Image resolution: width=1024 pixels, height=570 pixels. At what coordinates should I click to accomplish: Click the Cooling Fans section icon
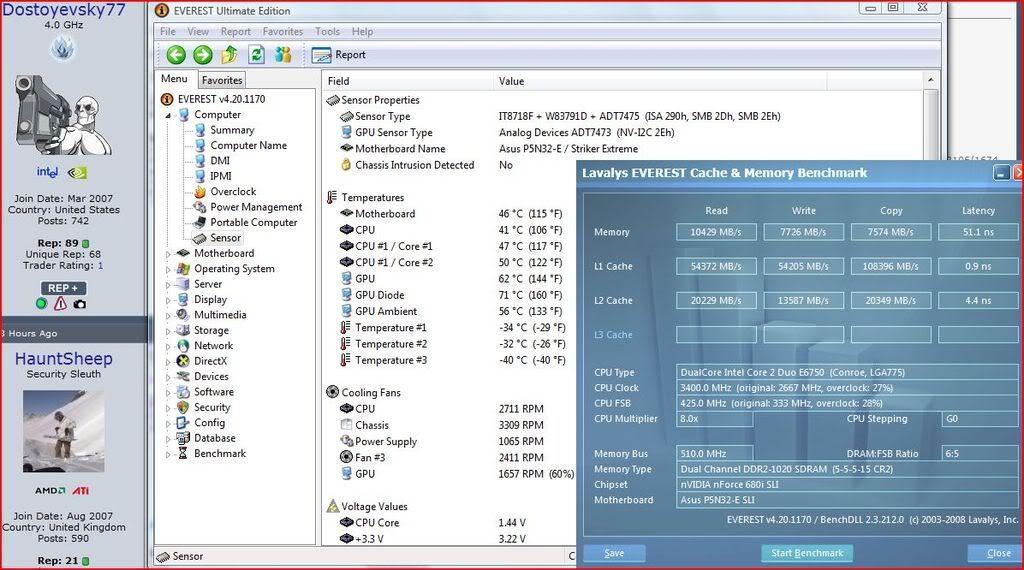click(x=332, y=392)
